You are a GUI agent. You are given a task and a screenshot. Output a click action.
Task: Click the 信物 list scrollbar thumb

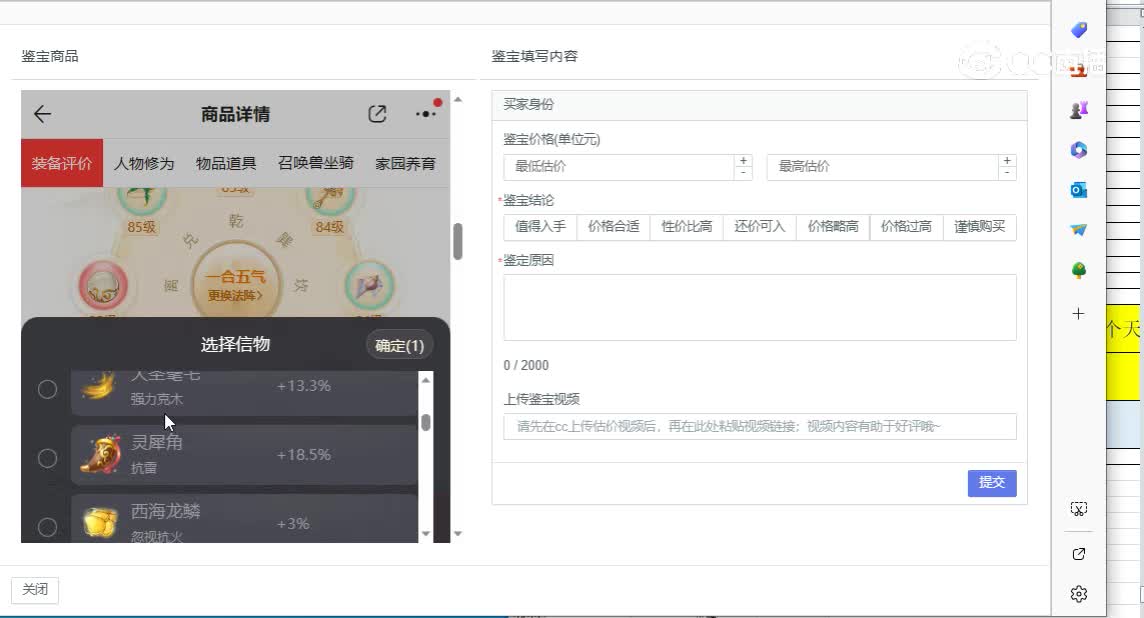click(x=425, y=422)
